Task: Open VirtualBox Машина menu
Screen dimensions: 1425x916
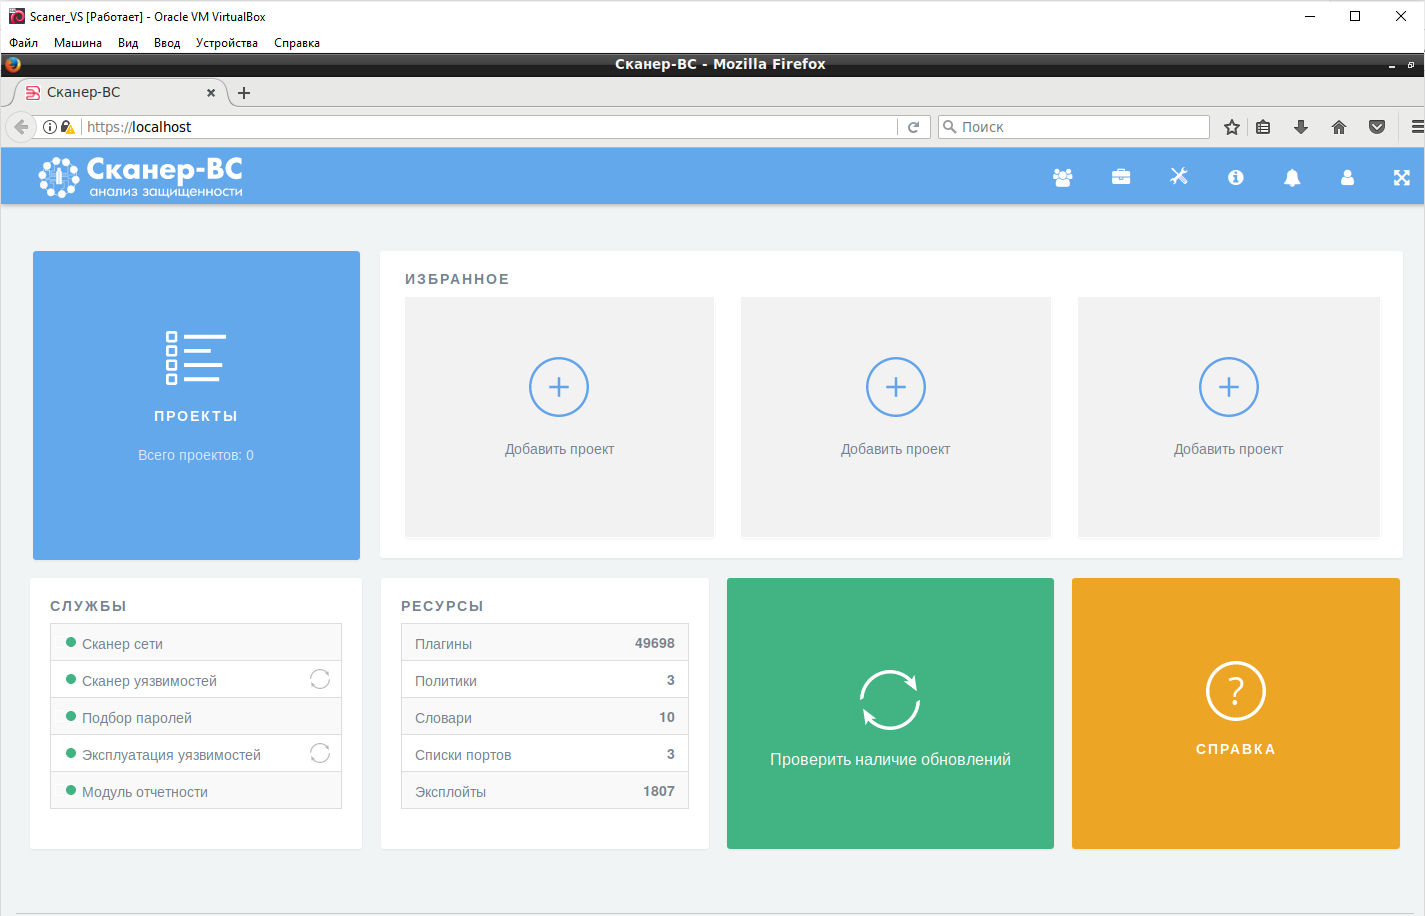Action: point(78,43)
